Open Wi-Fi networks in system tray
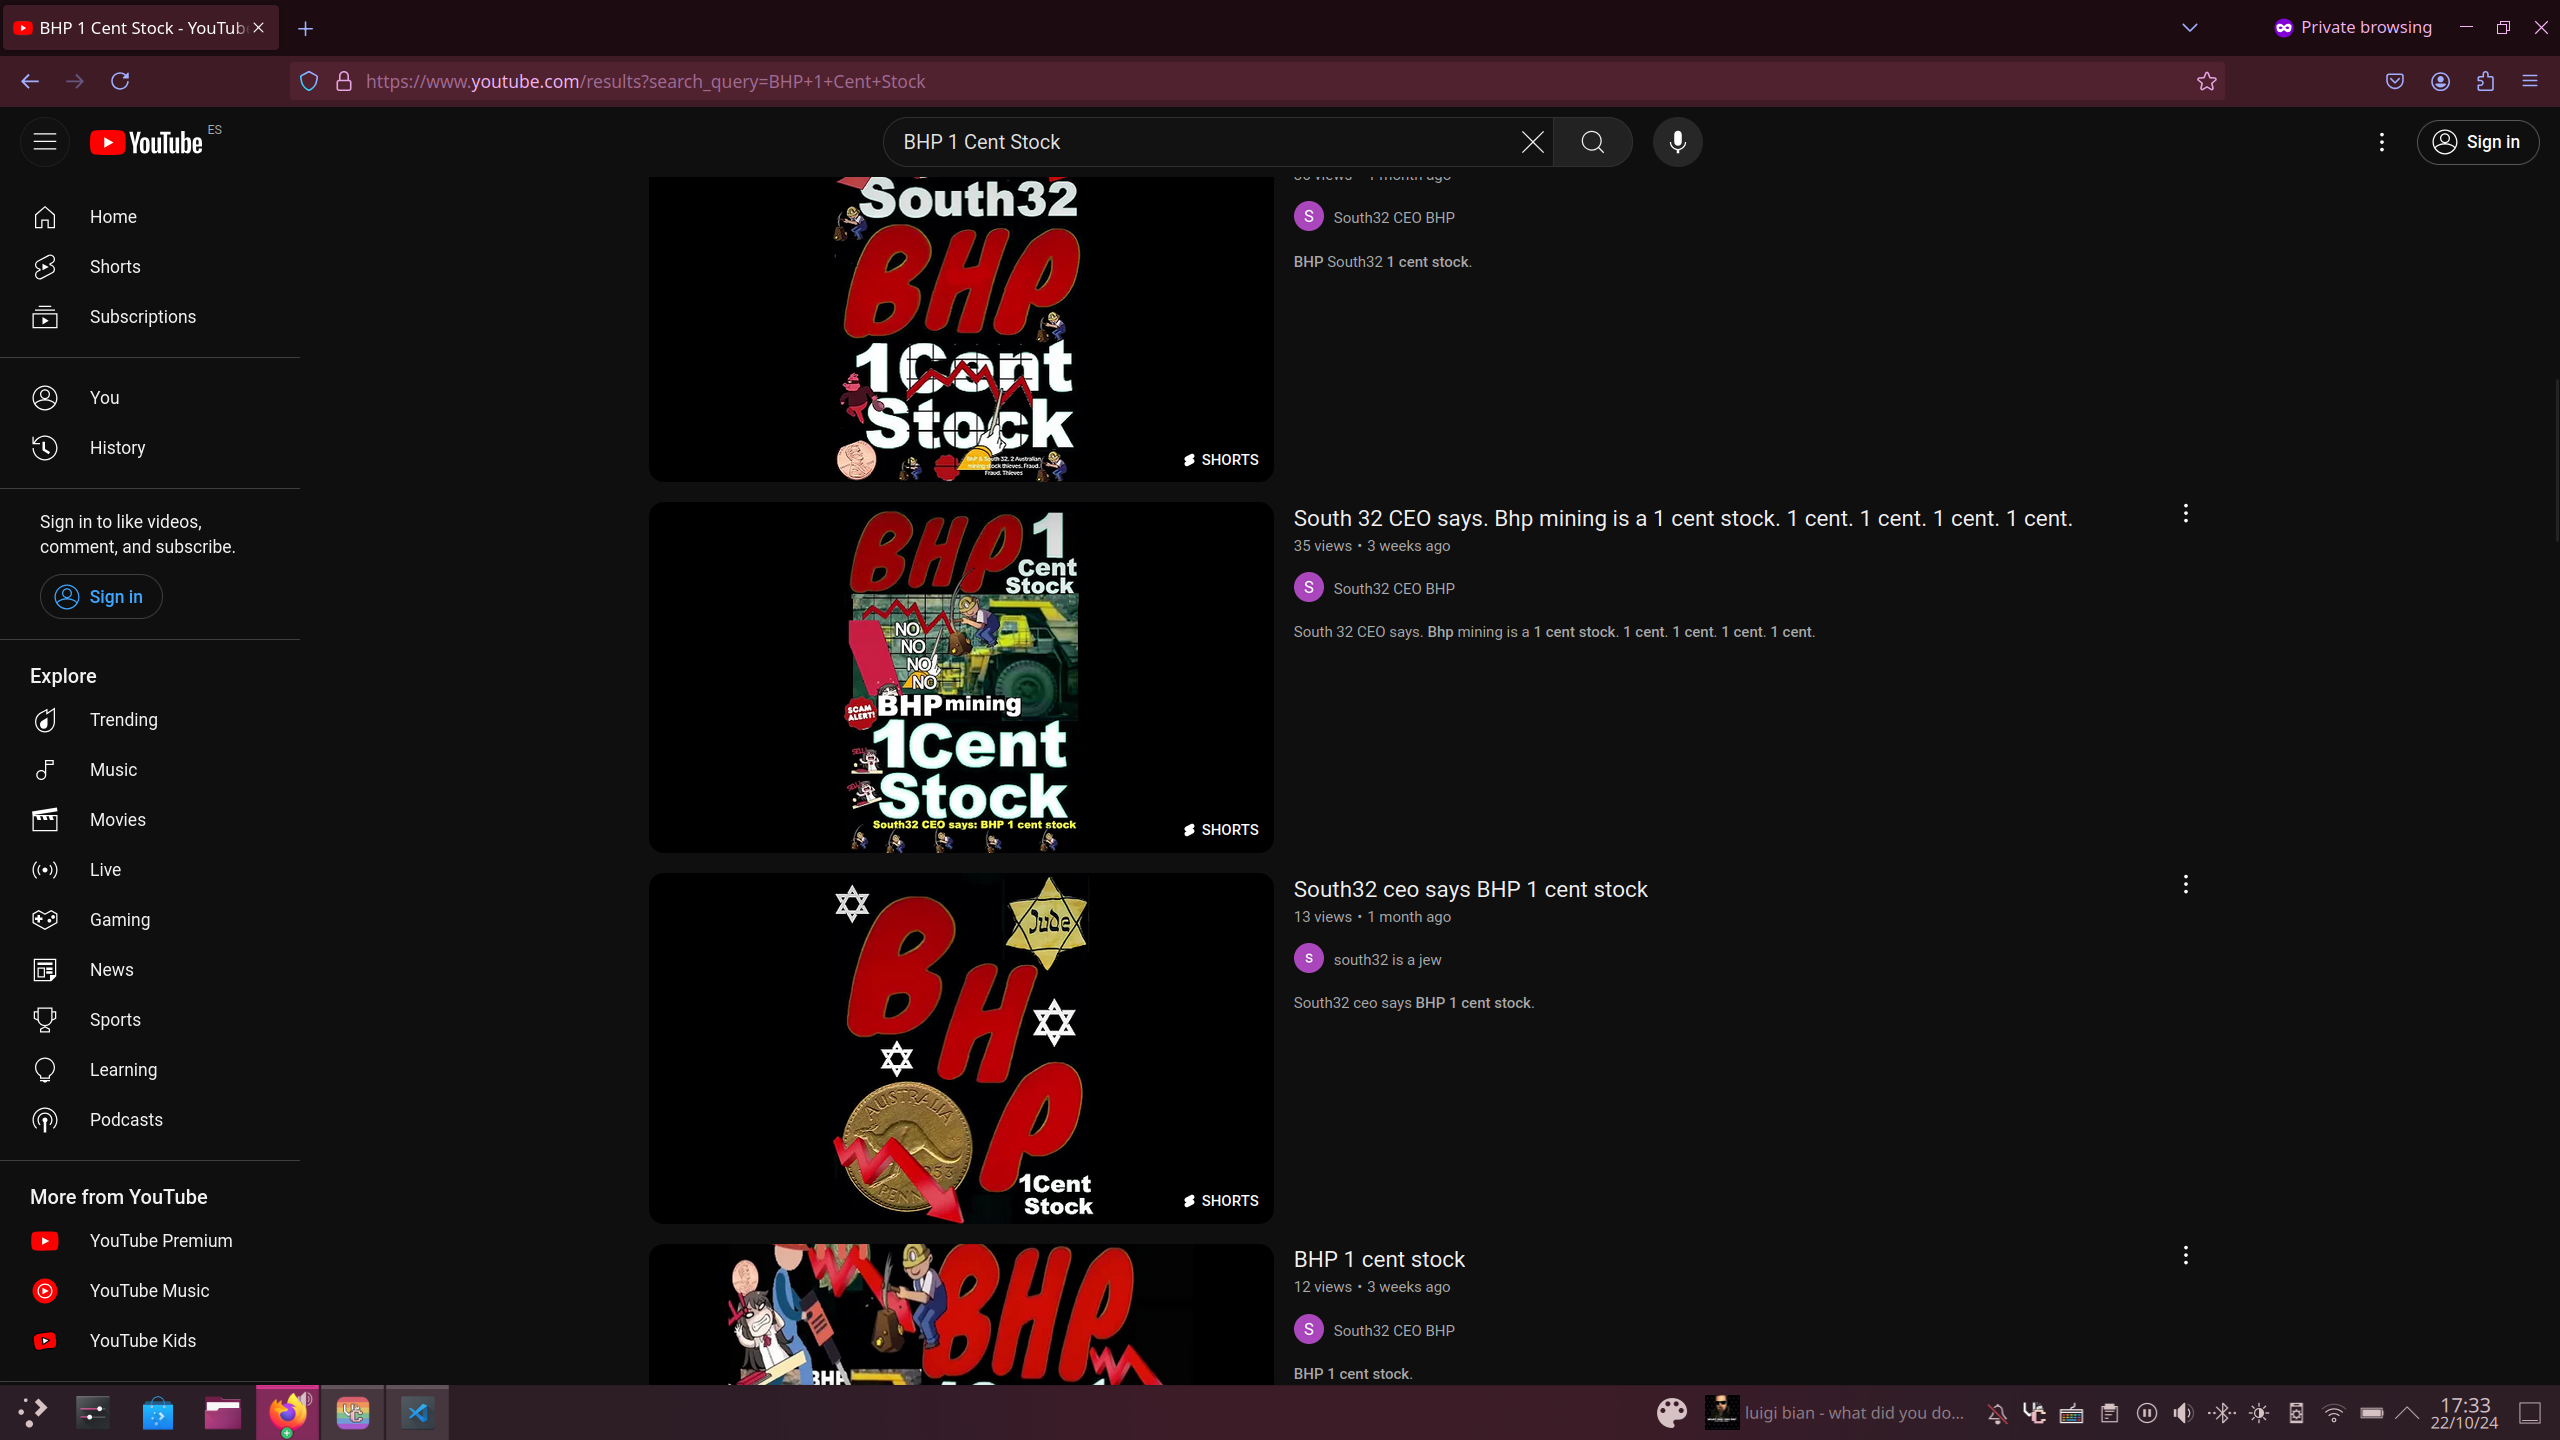The image size is (2560, 1440). (2334, 1413)
